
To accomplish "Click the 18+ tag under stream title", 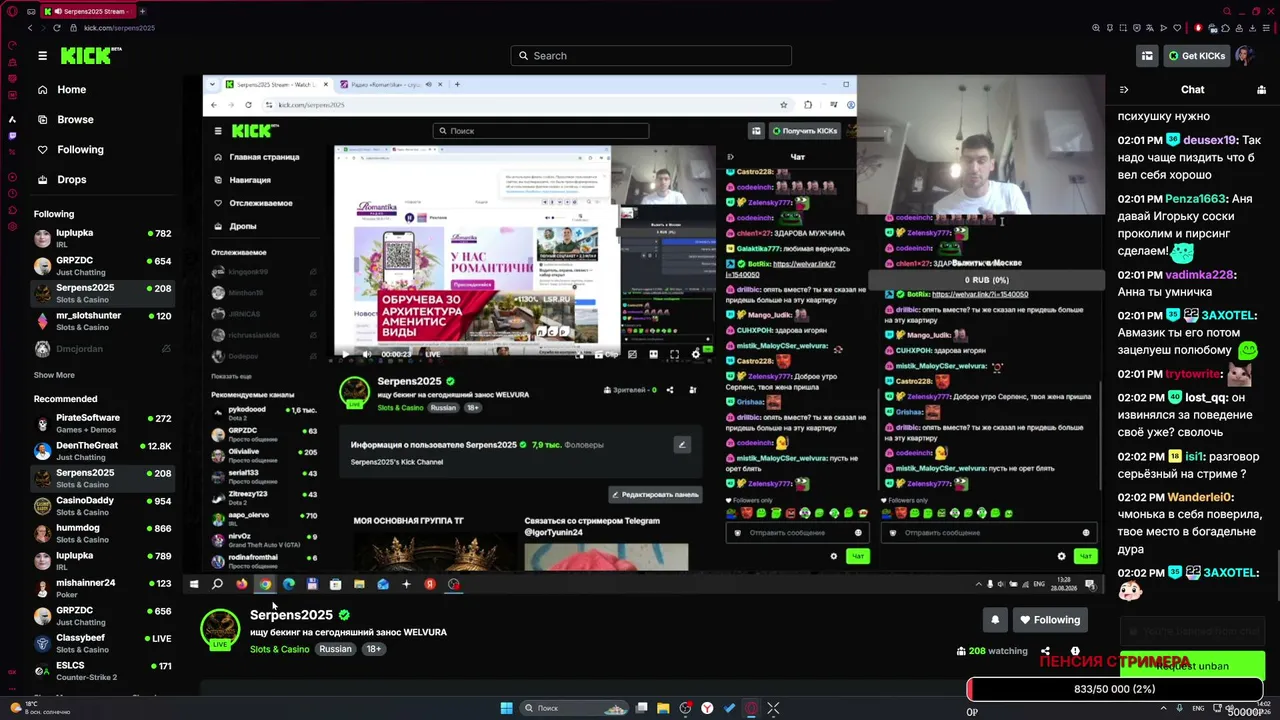I will (373, 649).
